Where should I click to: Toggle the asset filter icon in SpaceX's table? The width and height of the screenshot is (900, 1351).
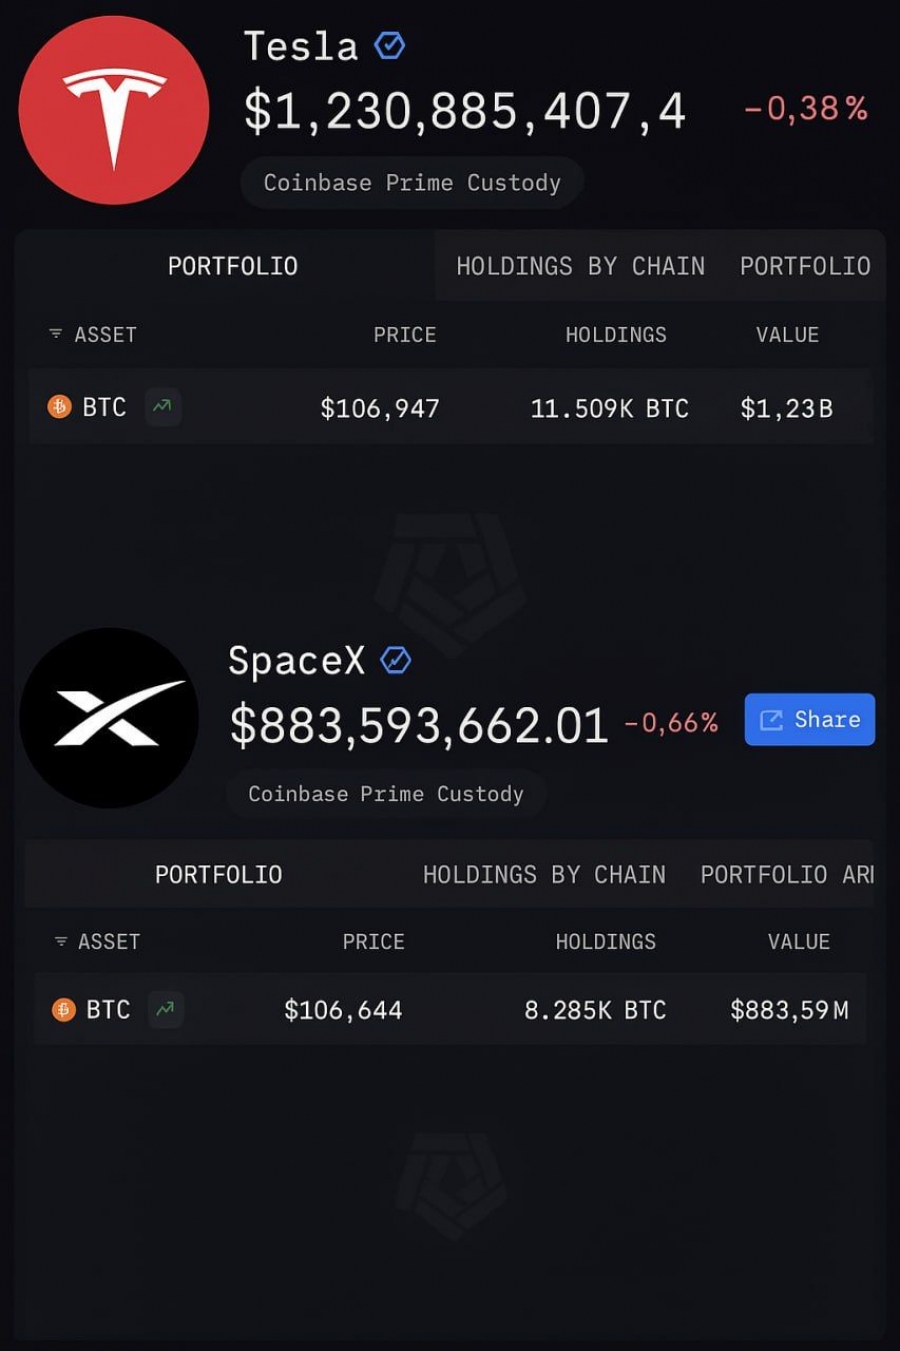click(x=61, y=941)
